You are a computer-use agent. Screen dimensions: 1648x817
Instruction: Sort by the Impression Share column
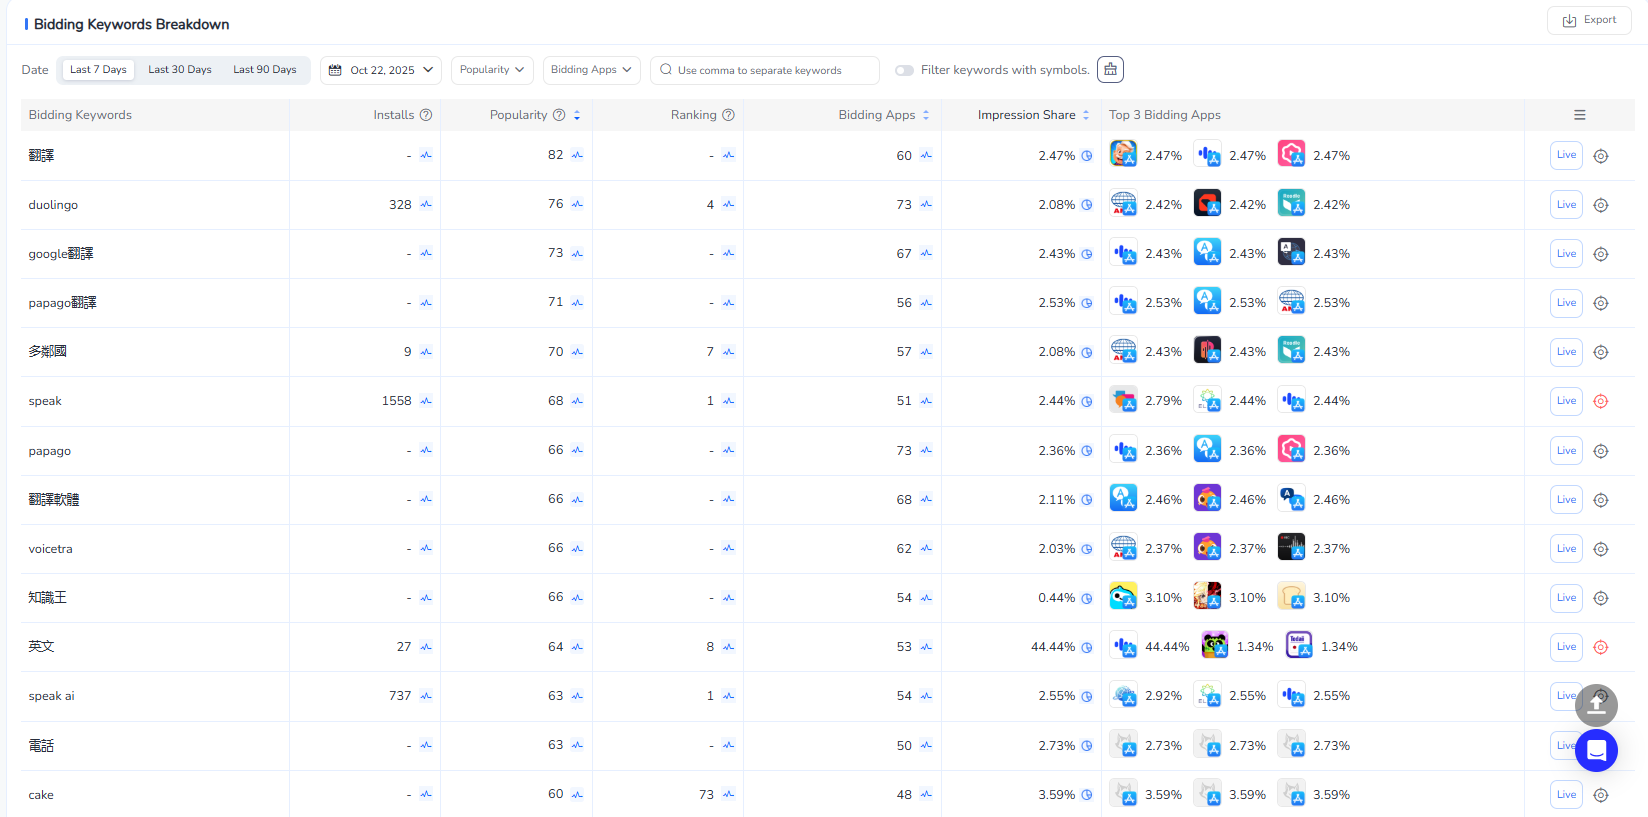point(1086,115)
